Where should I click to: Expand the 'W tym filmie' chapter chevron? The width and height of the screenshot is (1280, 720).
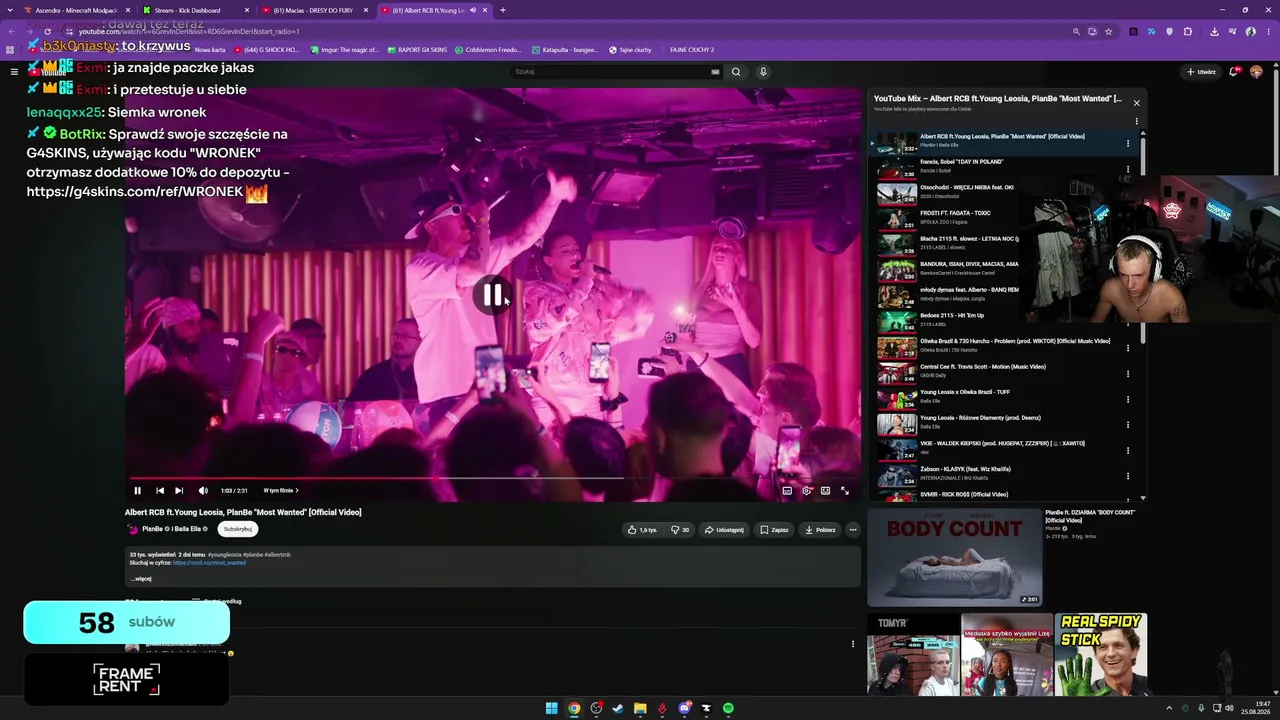[x=297, y=491]
